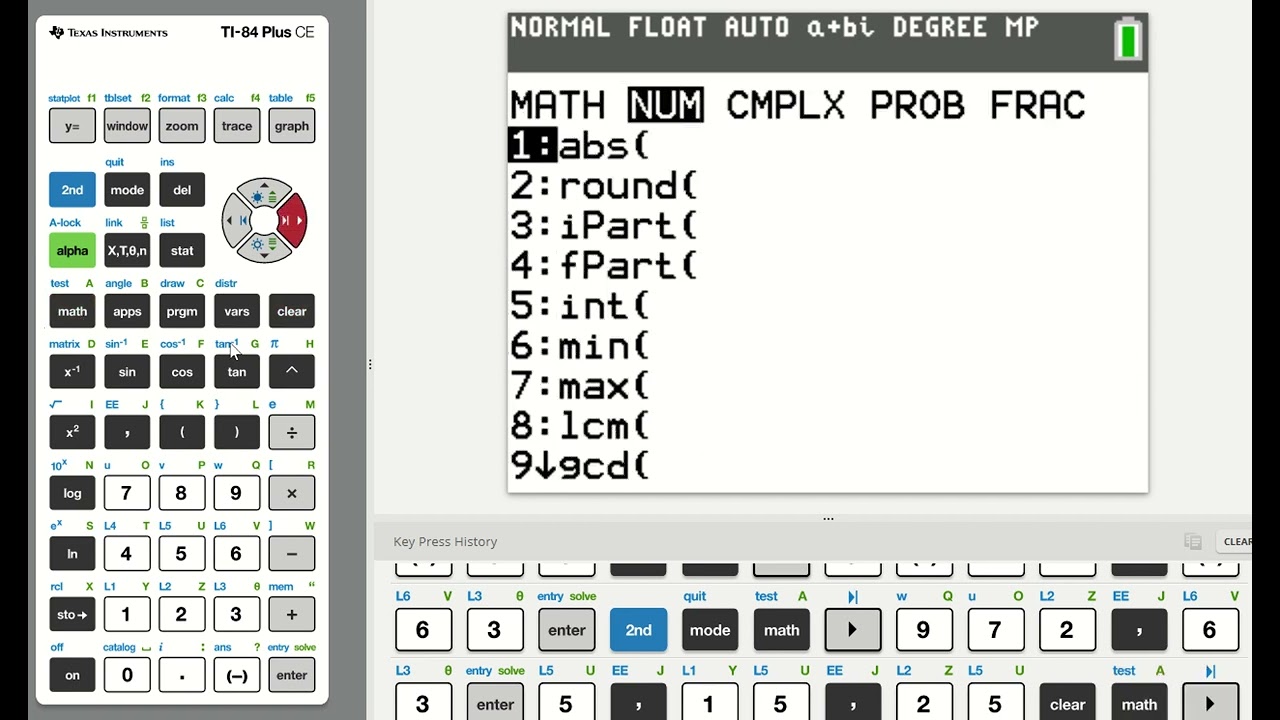Select the tan key
The image size is (1280, 720).
click(237, 372)
